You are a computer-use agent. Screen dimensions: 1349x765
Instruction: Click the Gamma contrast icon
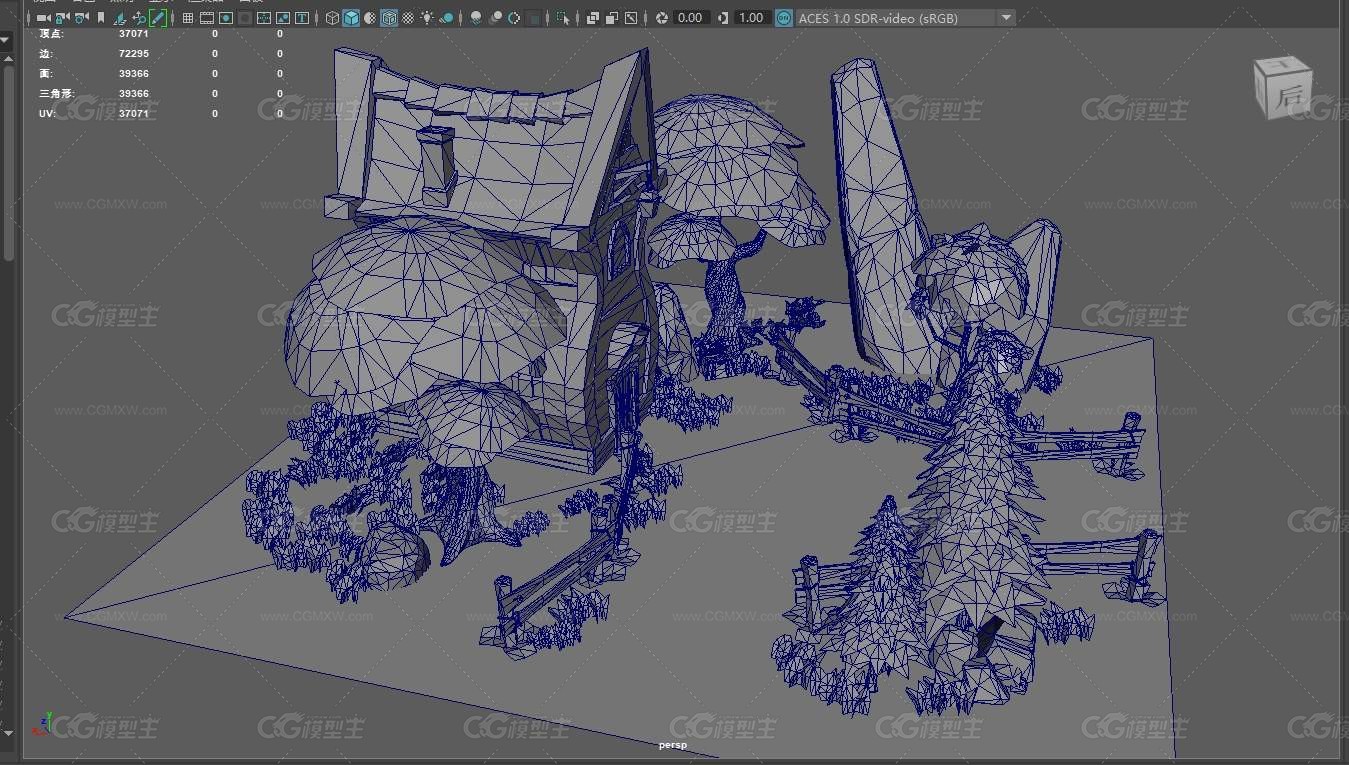(723, 18)
